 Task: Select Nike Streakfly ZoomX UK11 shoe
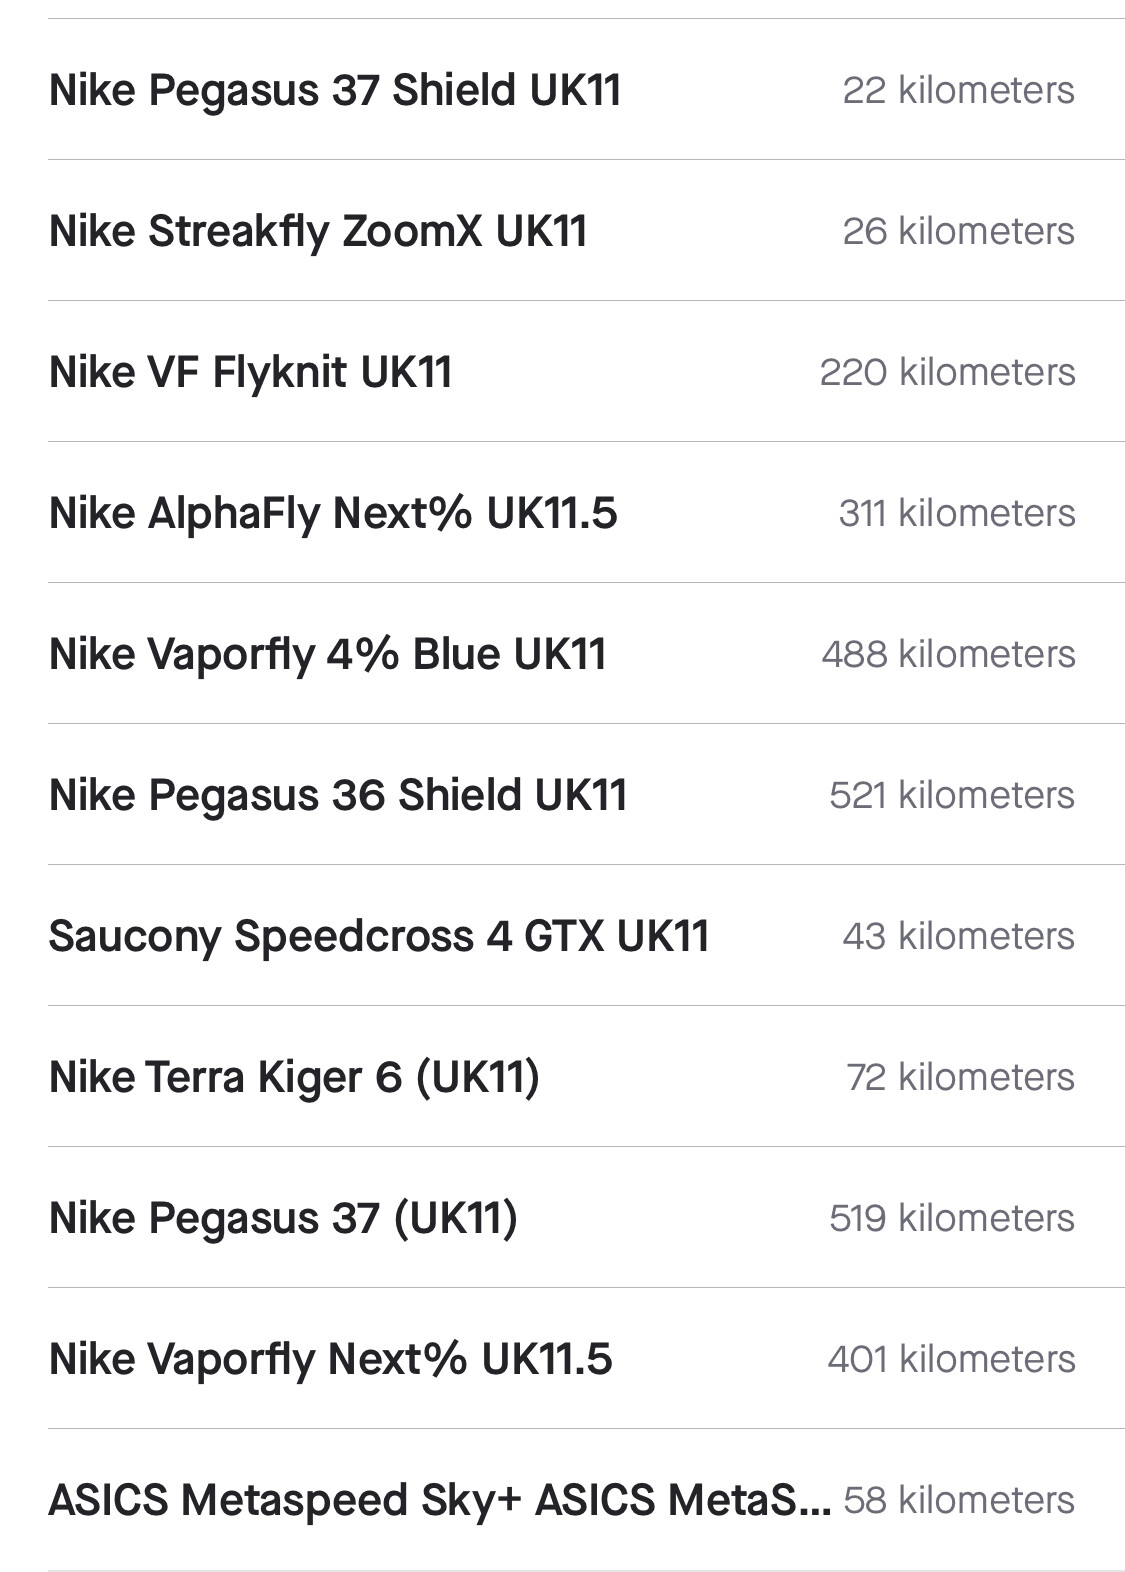(x=562, y=231)
